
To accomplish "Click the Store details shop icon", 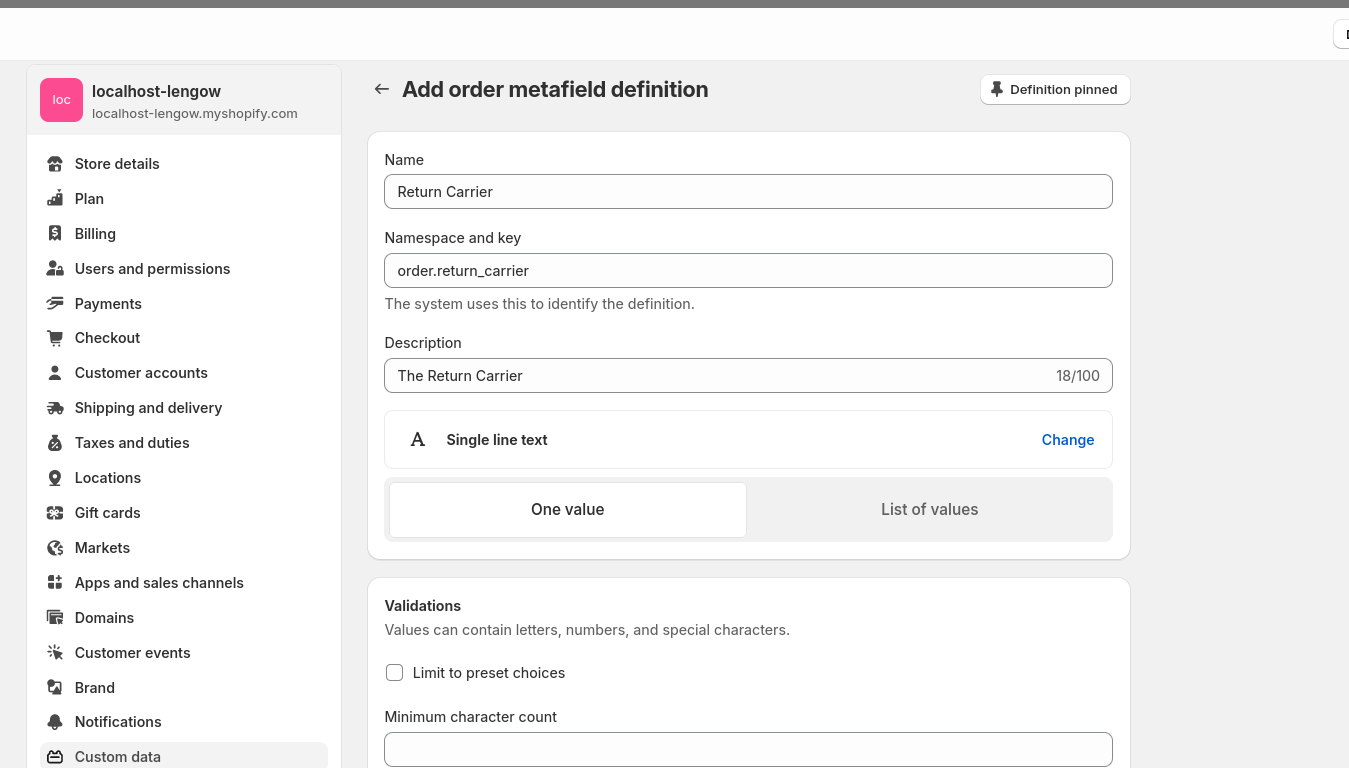I will click(55, 164).
